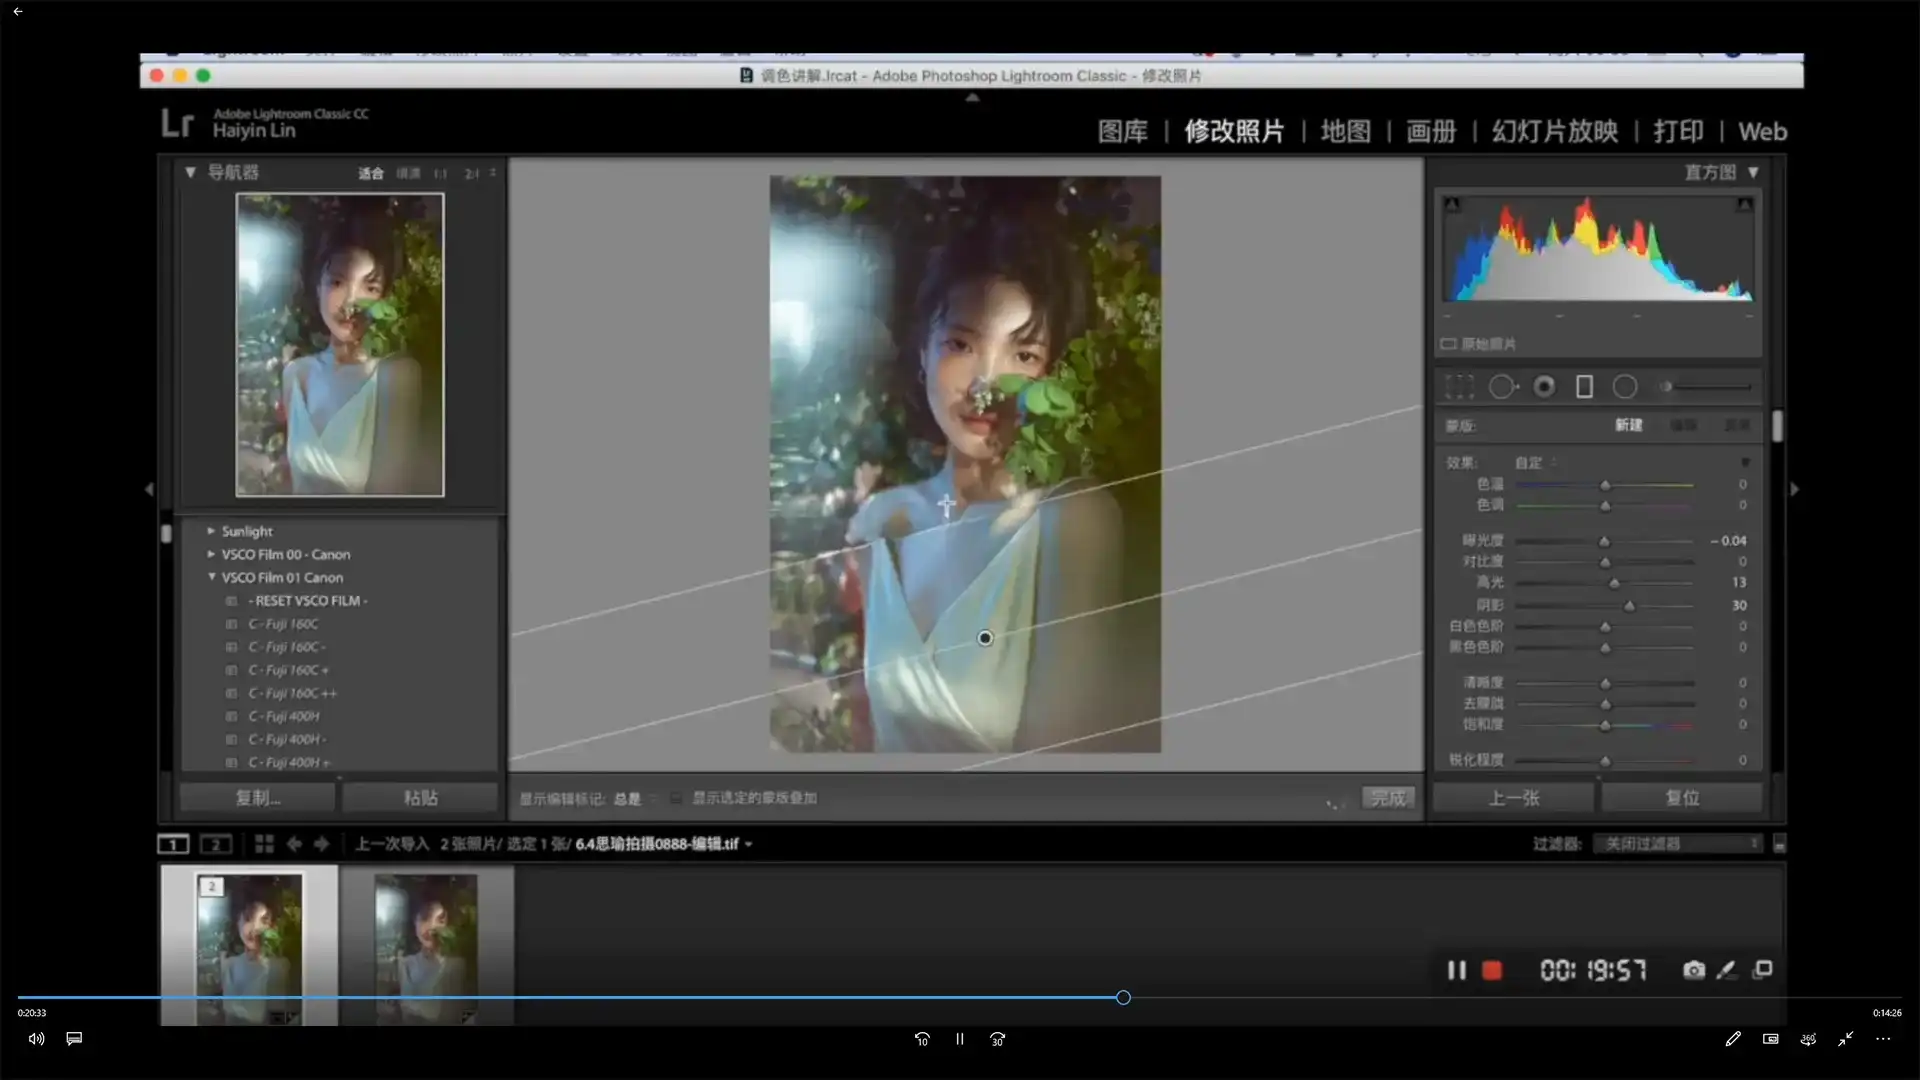Toggle the 显示选定的蒙版叠加 checkbox
1920x1080 pixels.
(675, 798)
